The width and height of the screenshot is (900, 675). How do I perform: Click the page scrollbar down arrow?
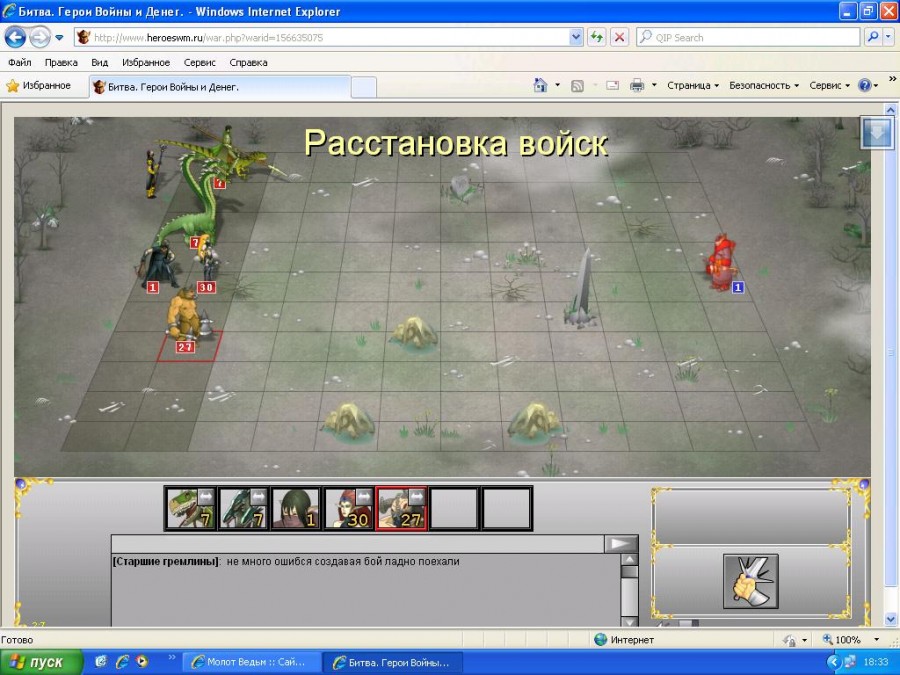coord(890,619)
